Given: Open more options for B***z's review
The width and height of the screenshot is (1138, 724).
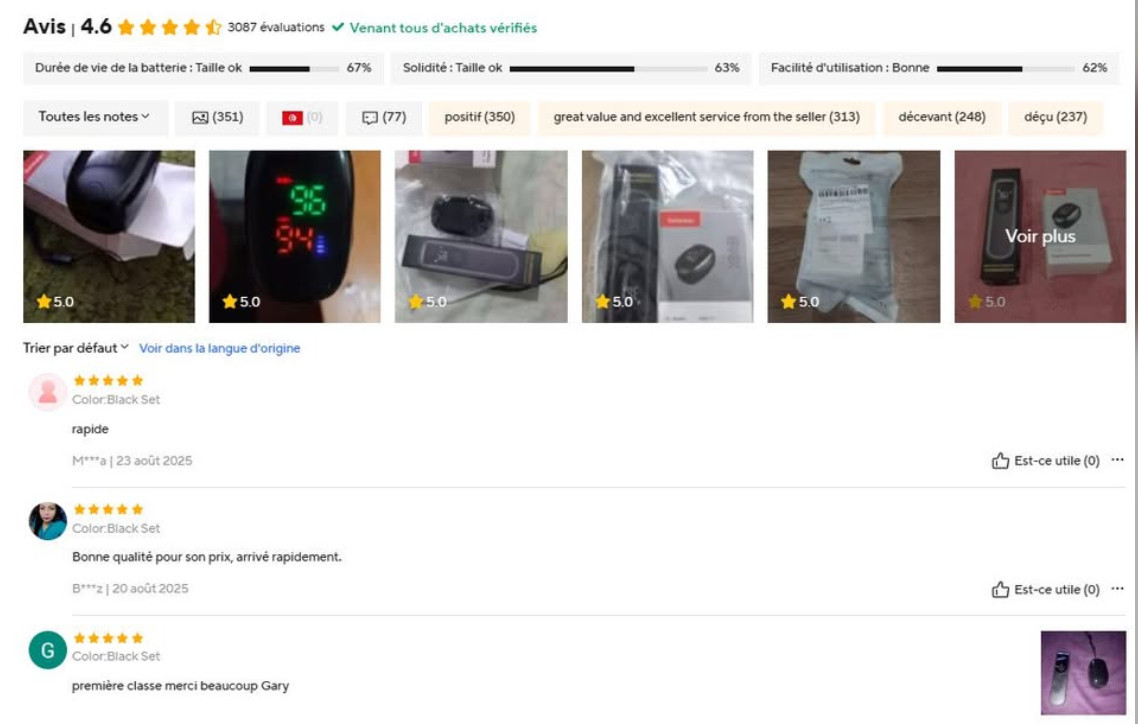Looking at the screenshot, I should coord(1117,589).
